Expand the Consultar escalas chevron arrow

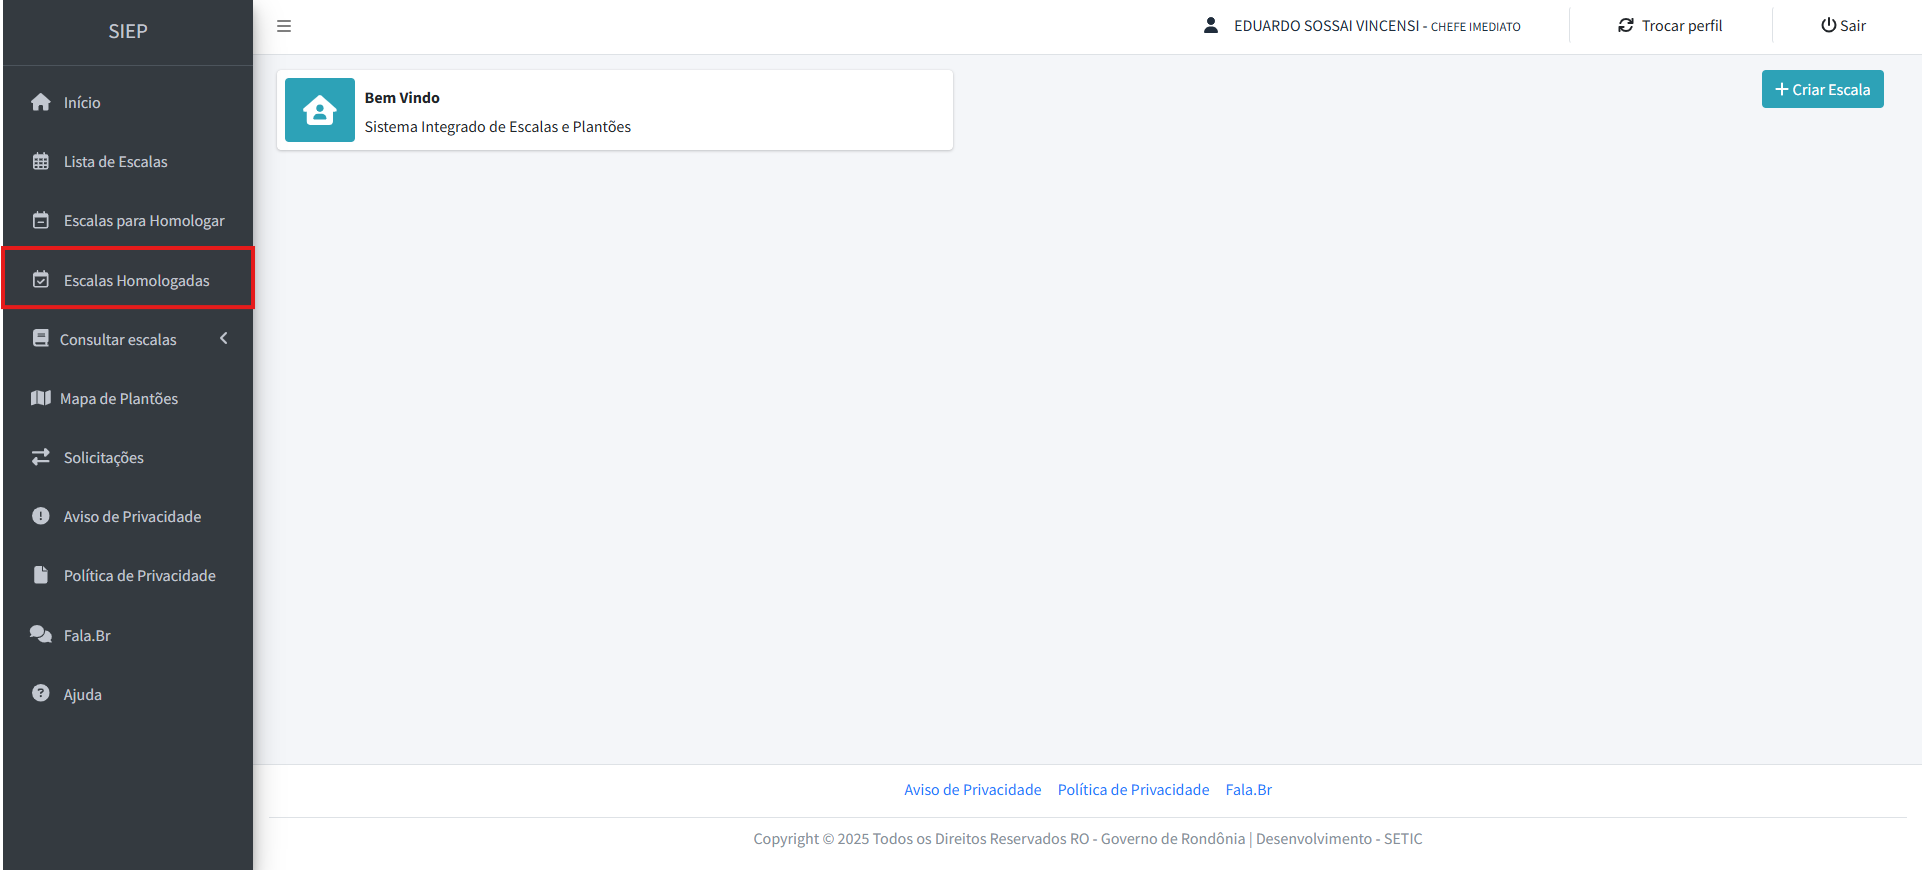click(x=224, y=339)
